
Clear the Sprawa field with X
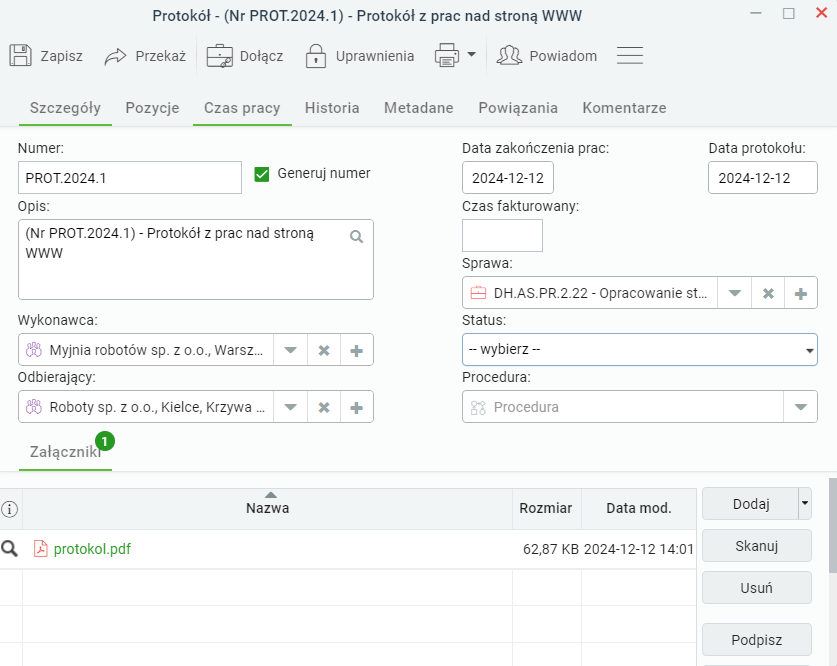coord(768,293)
